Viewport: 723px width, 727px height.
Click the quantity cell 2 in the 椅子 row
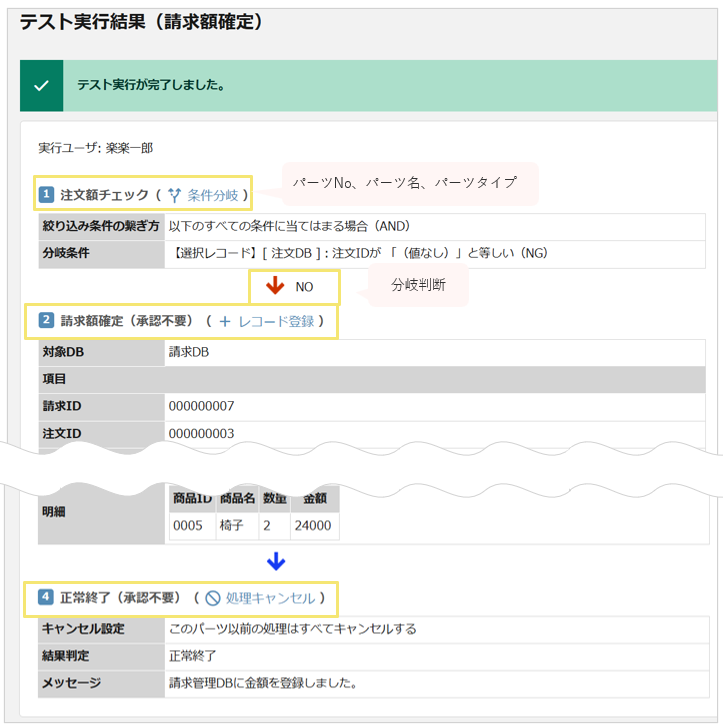coord(275,526)
